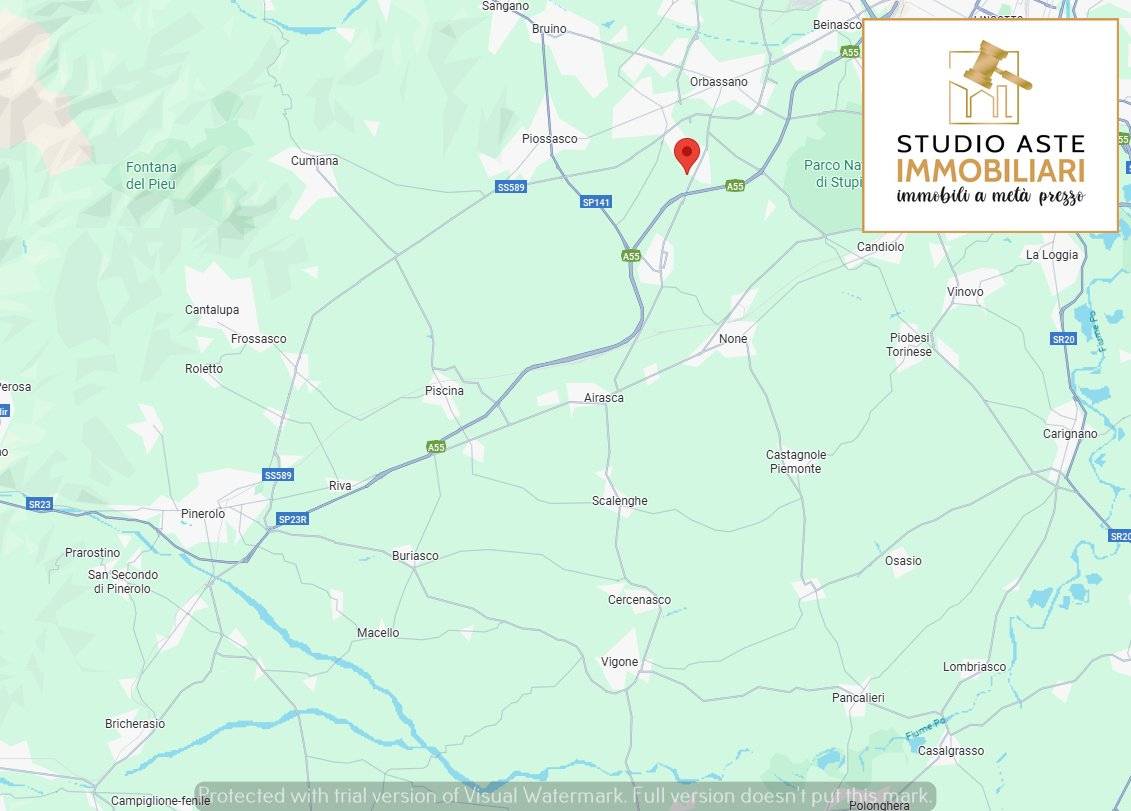Screen dimensions: 1131x811
Task: Select the Pinerolo town label
Action: pyautogui.click(x=203, y=514)
